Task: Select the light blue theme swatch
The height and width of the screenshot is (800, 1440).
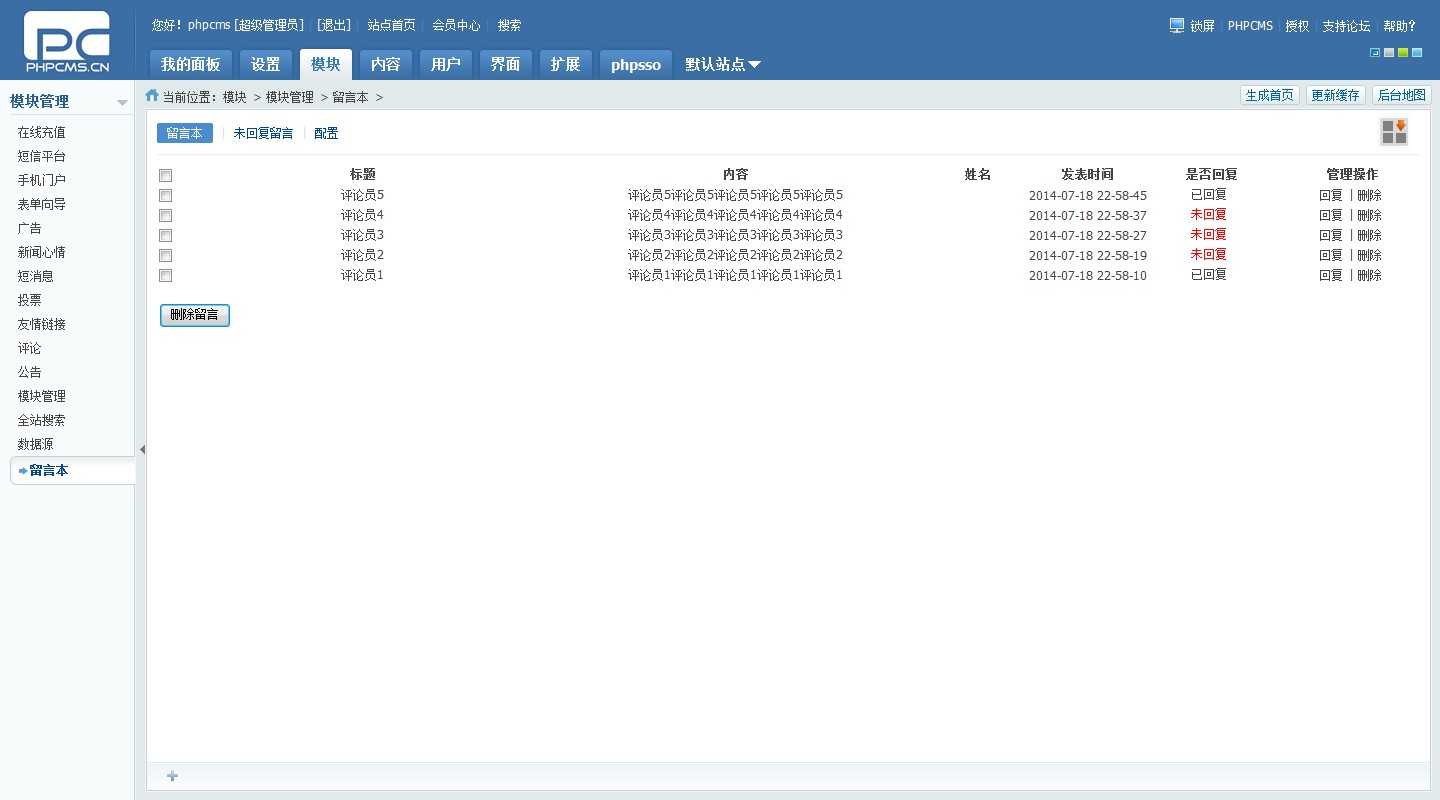Action: click(1417, 53)
